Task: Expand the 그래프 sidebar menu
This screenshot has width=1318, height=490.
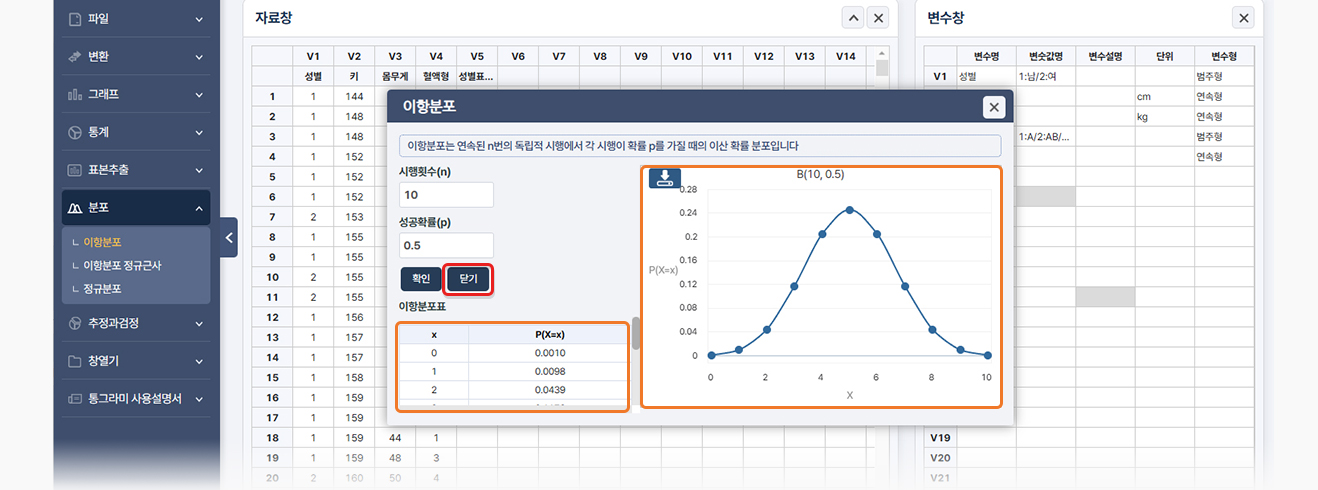Action: [135, 95]
